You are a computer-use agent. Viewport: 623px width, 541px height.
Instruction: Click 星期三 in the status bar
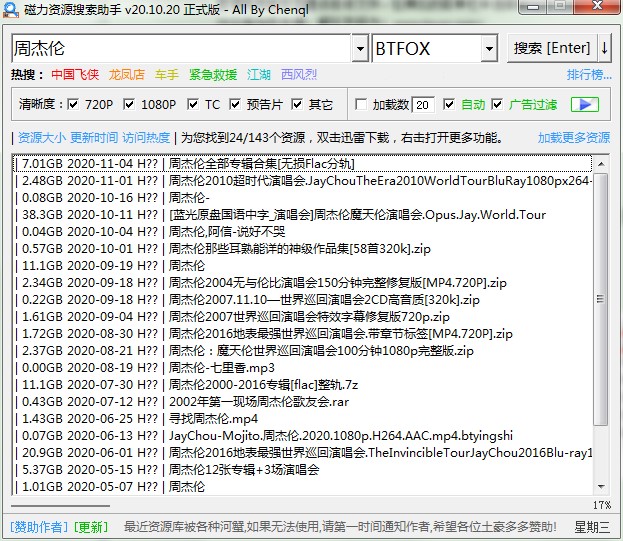coord(592,527)
